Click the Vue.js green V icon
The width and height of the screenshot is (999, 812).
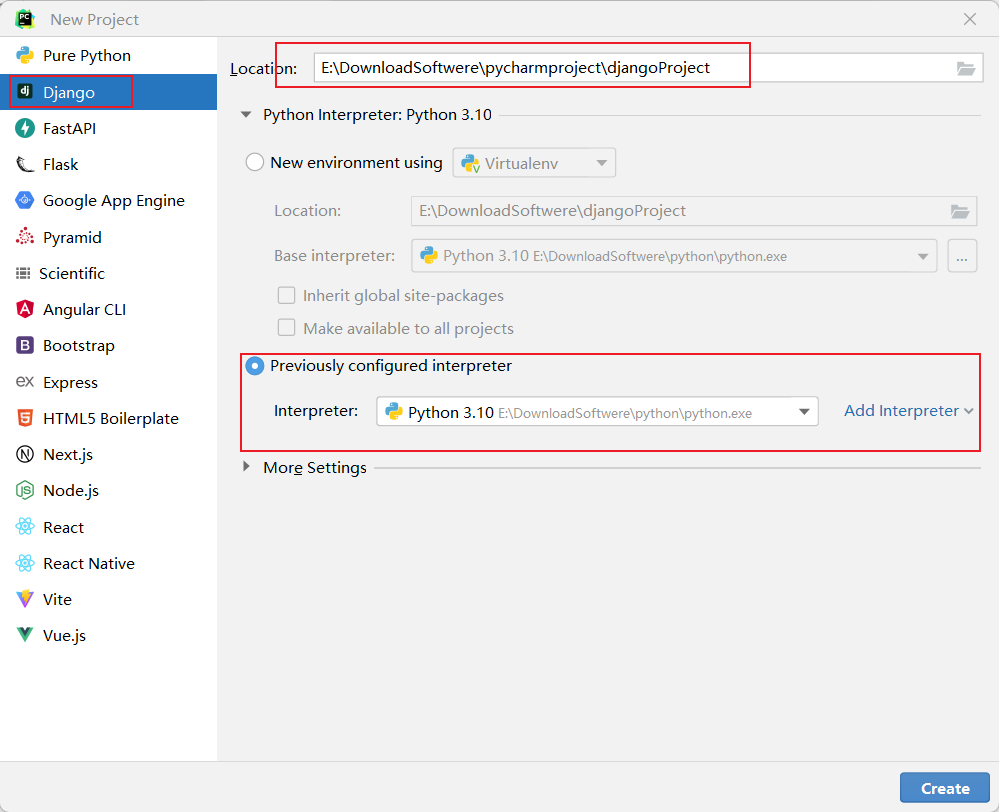tap(25, 635)
